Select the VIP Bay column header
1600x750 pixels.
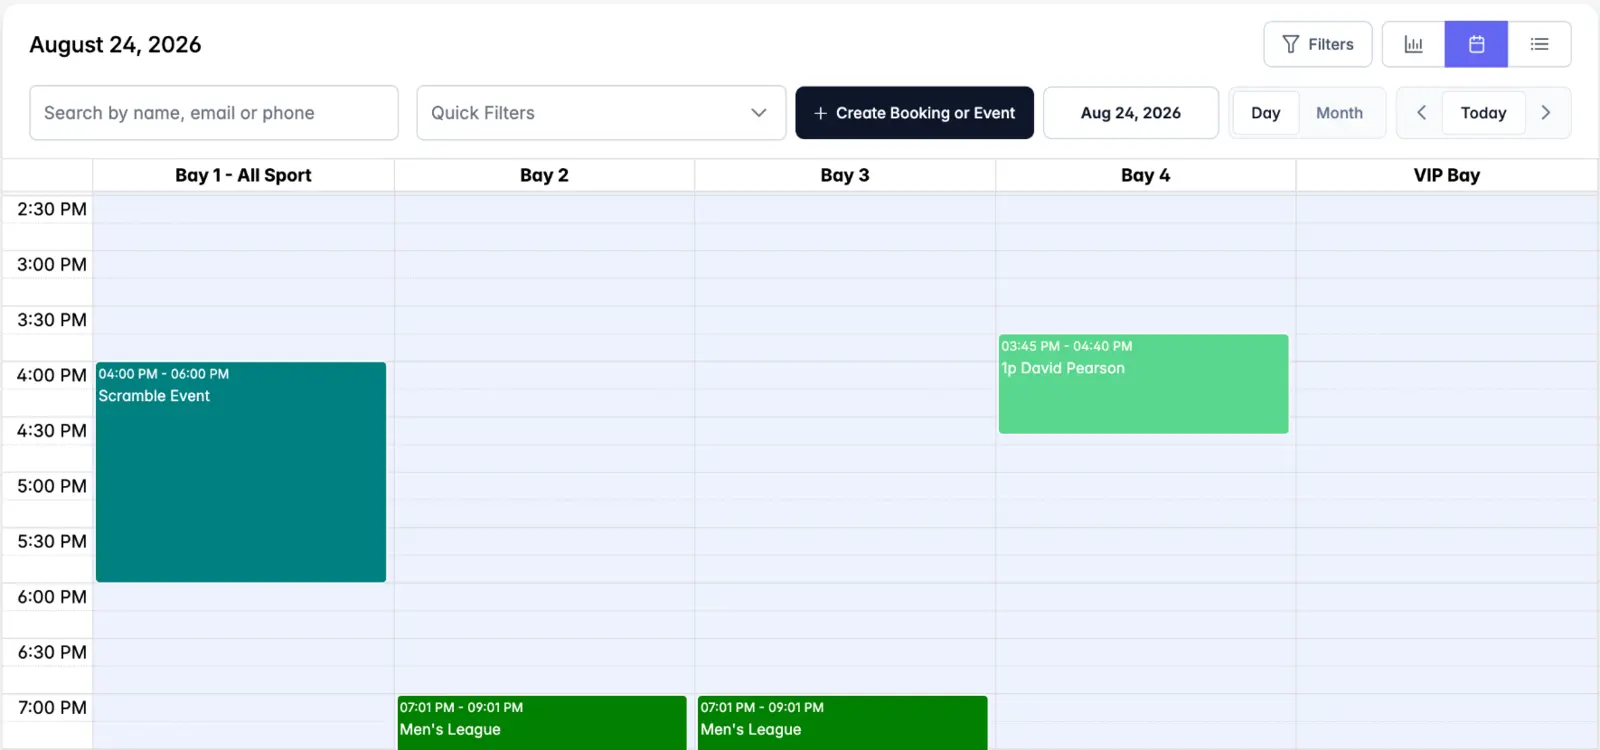coord(1446,175)
